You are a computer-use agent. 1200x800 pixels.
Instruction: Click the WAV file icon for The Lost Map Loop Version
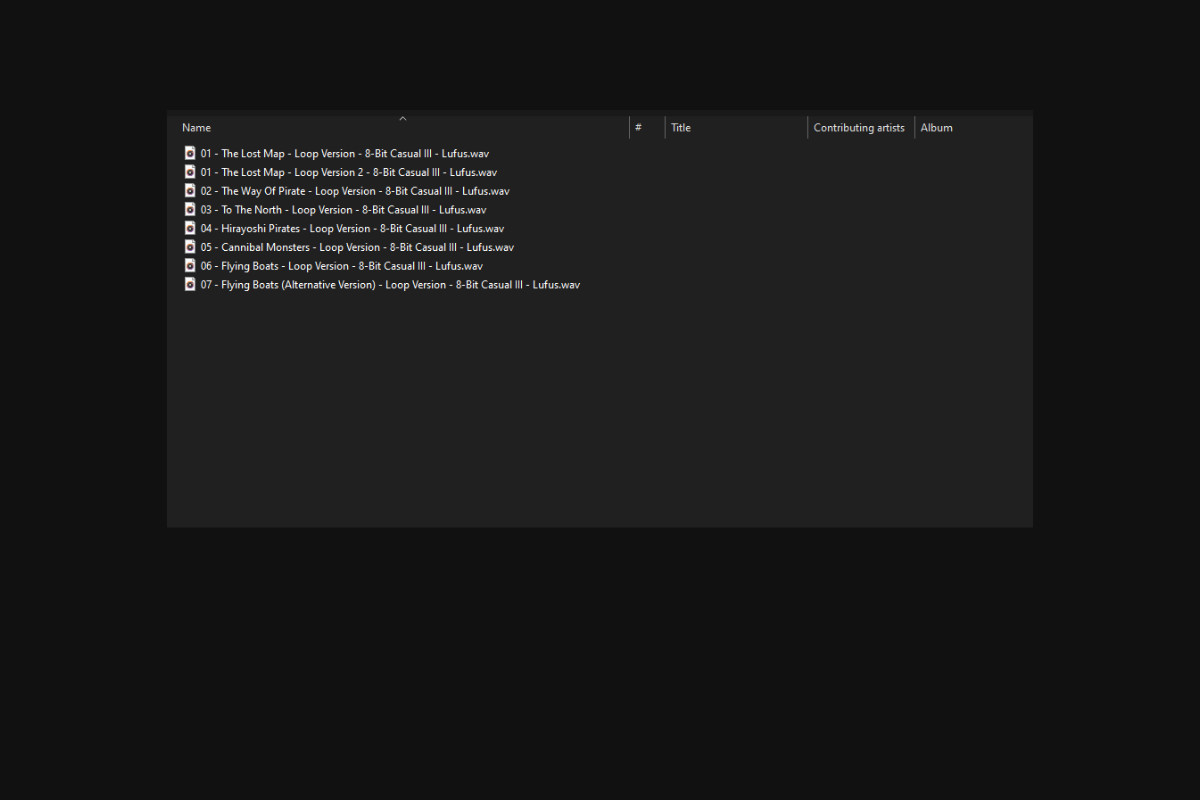point(190,153)
